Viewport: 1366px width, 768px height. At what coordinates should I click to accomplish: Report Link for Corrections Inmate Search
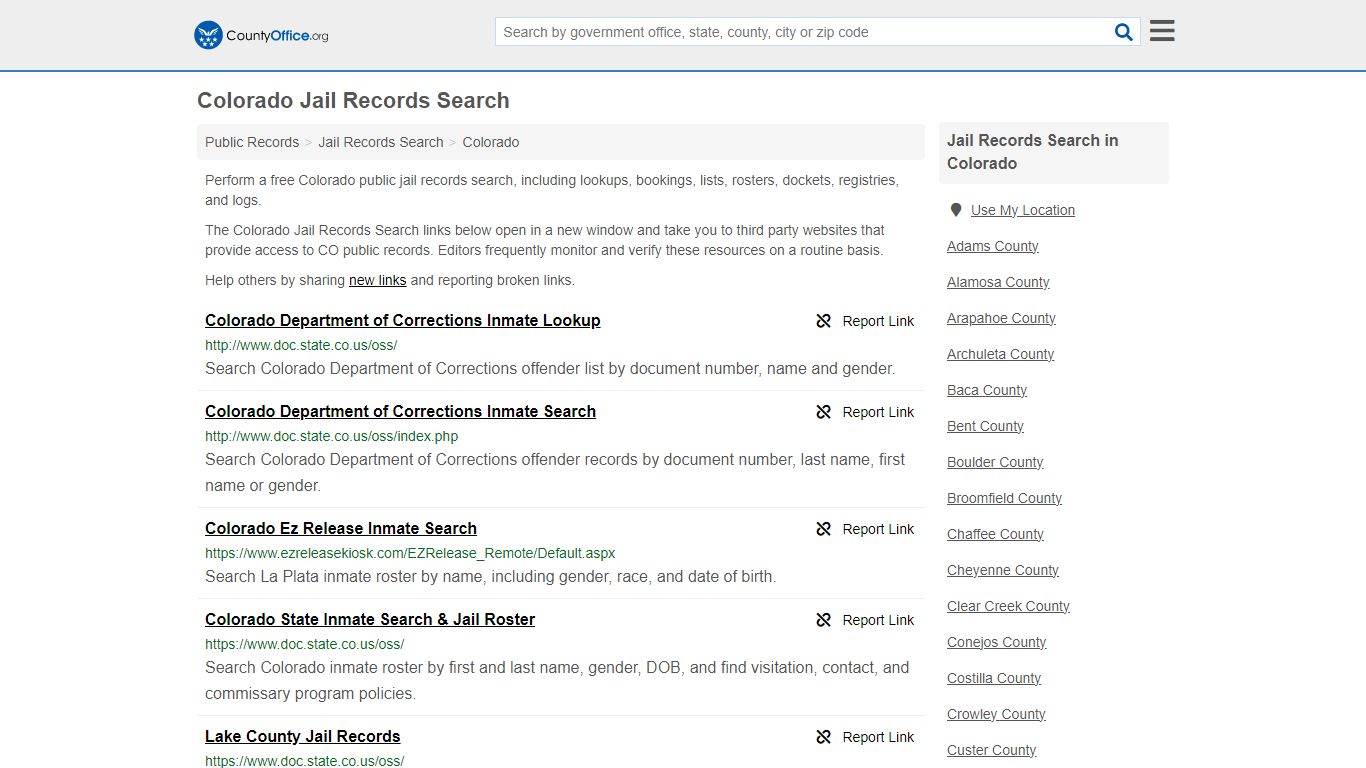tap(878, 412)
